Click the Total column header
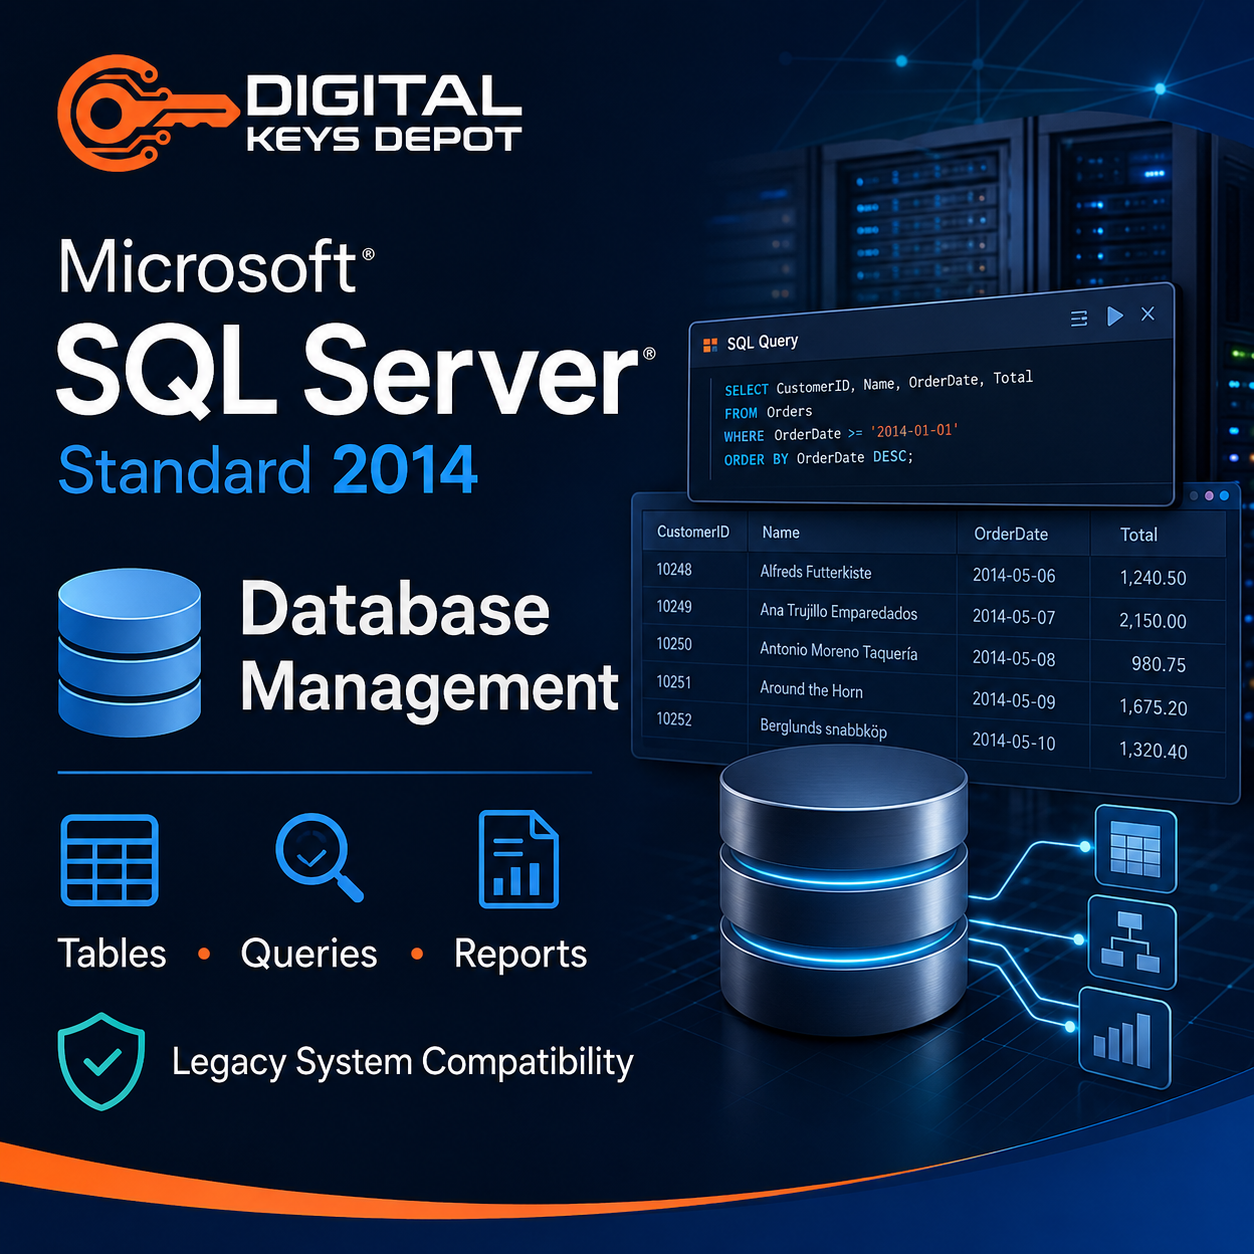 1139,535
